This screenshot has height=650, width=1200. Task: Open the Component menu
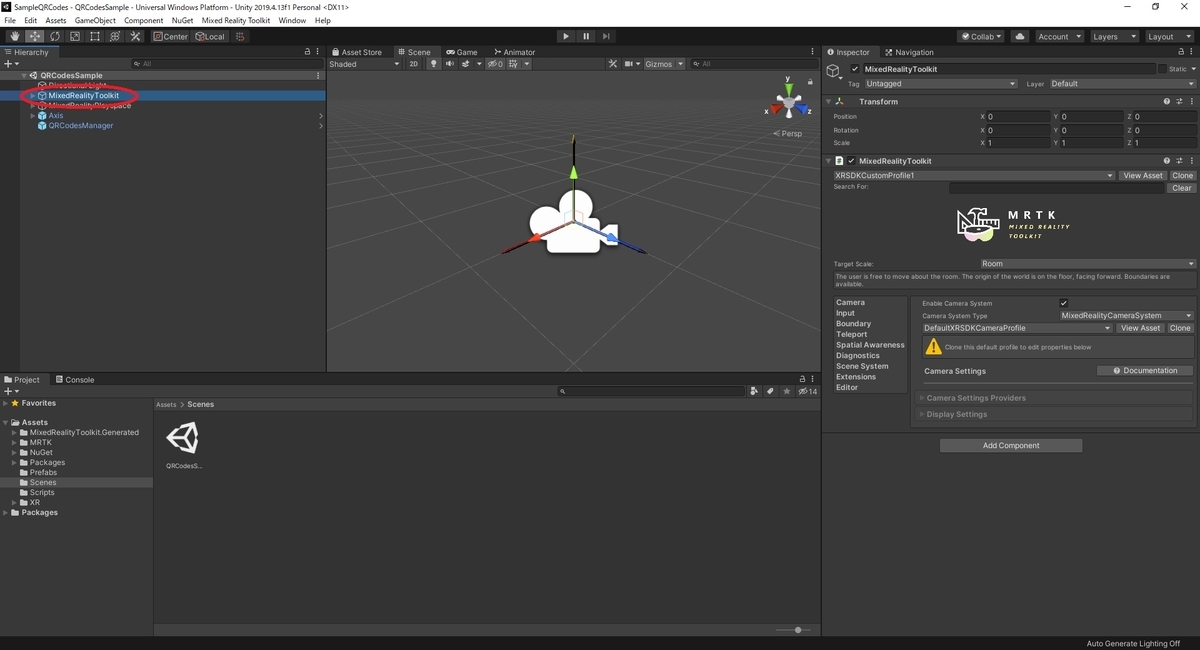[x=143, y=20]
